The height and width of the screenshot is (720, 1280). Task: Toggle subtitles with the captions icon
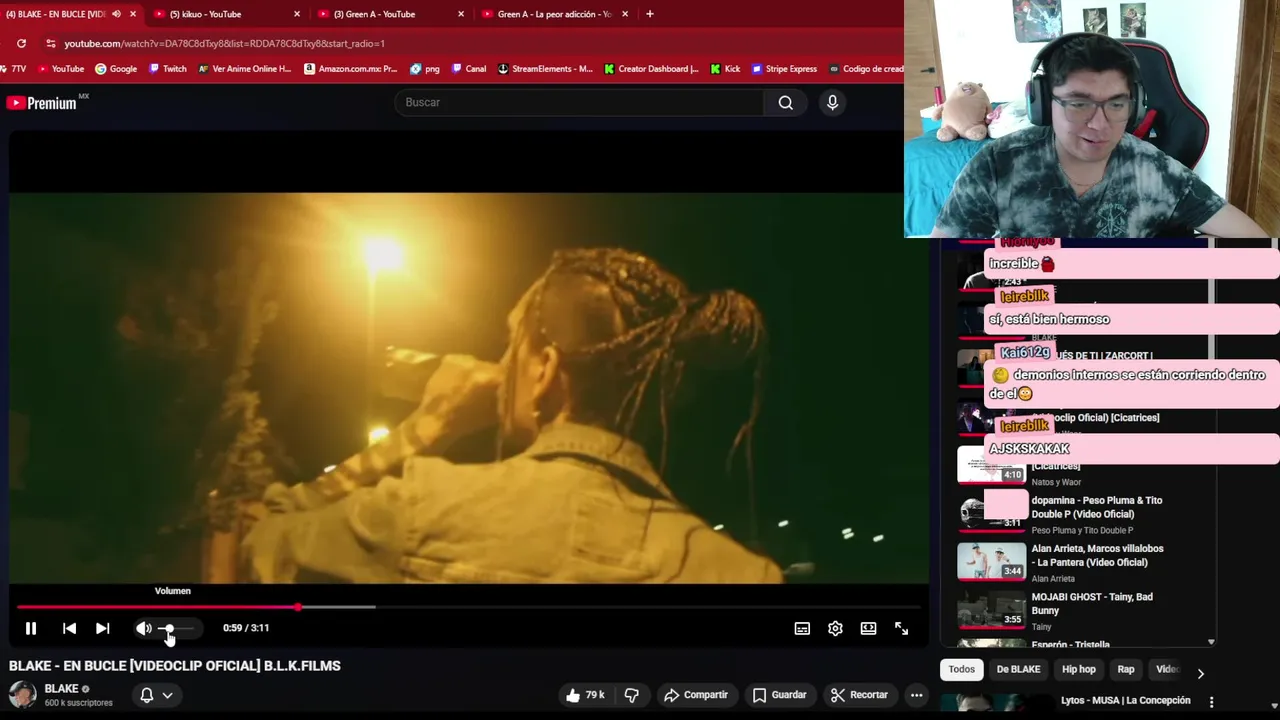[802, 628]
